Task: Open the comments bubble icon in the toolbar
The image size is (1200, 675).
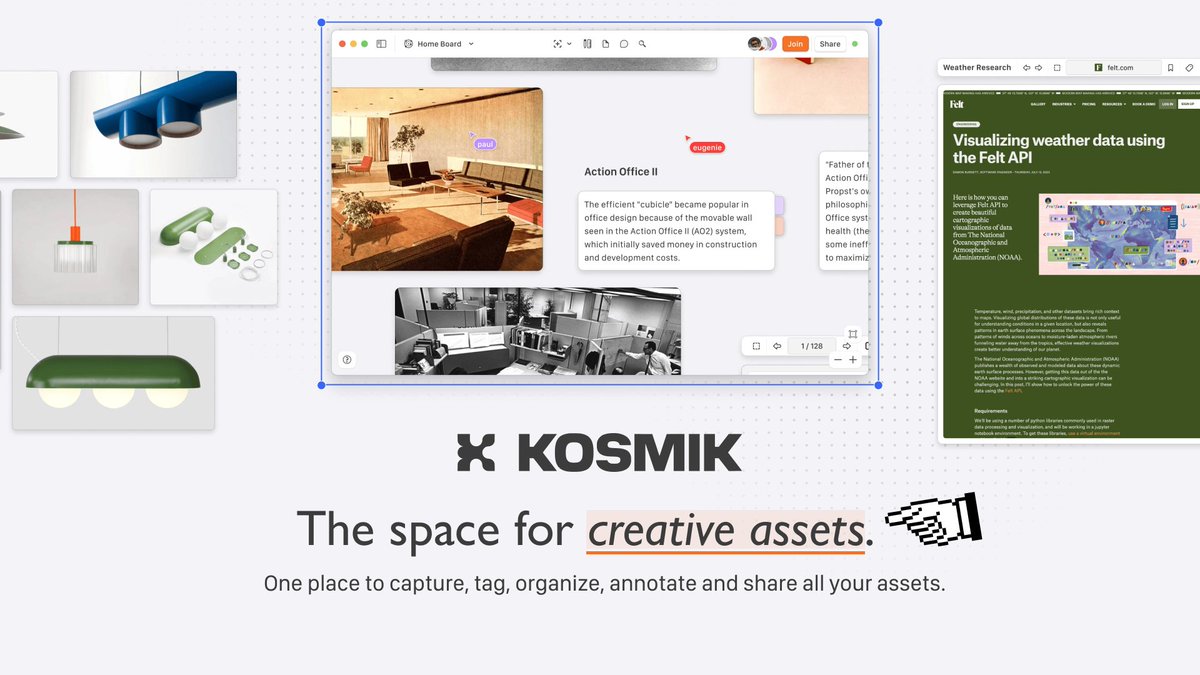Action: pos(623,43)
